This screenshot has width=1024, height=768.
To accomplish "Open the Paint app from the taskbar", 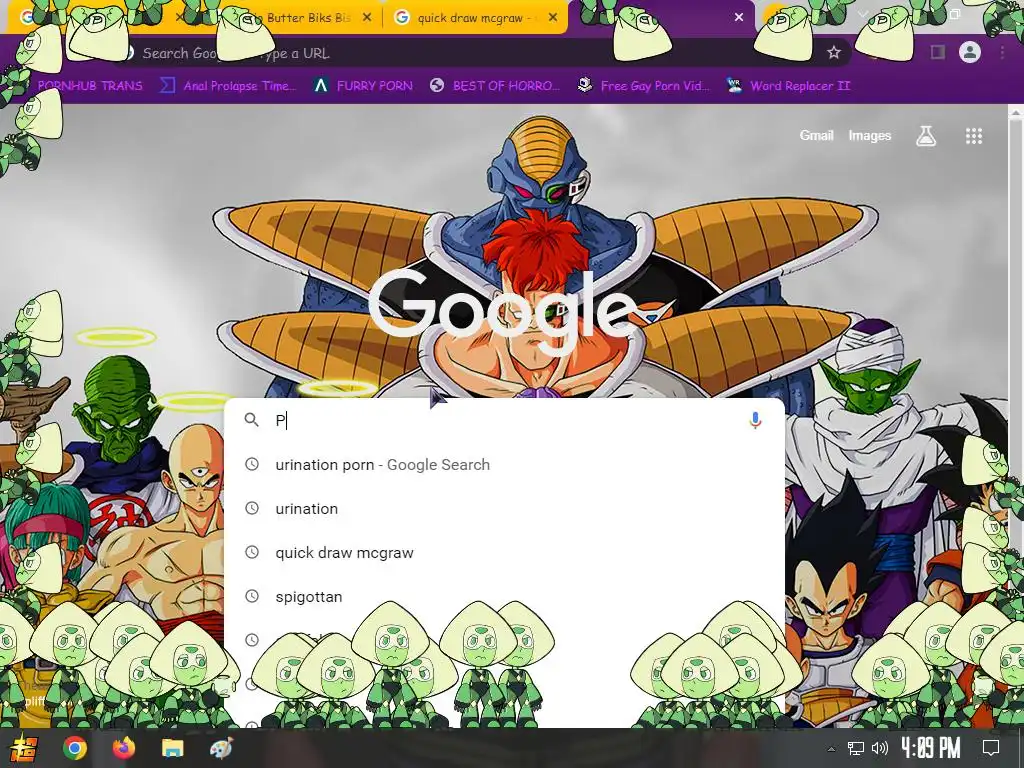I will click(x=221, y=748).
